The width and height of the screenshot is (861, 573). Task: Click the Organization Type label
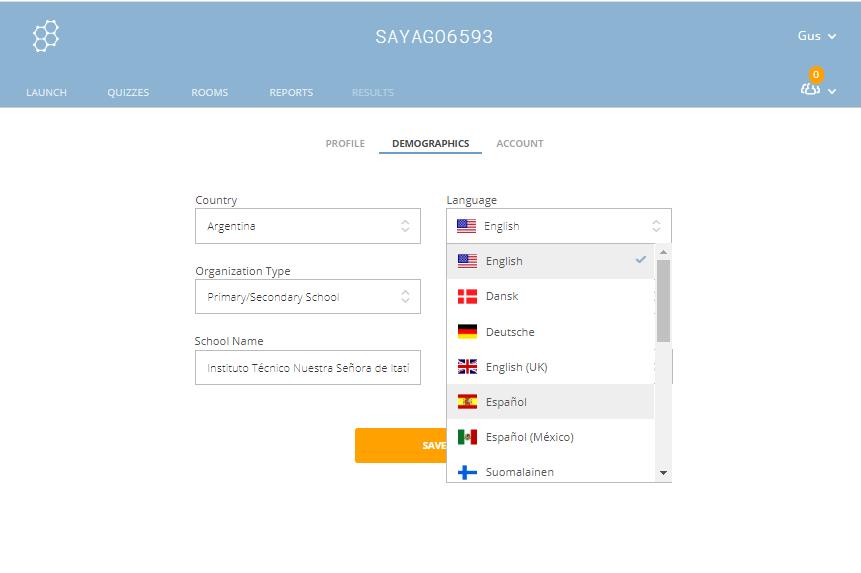[243, 271]
